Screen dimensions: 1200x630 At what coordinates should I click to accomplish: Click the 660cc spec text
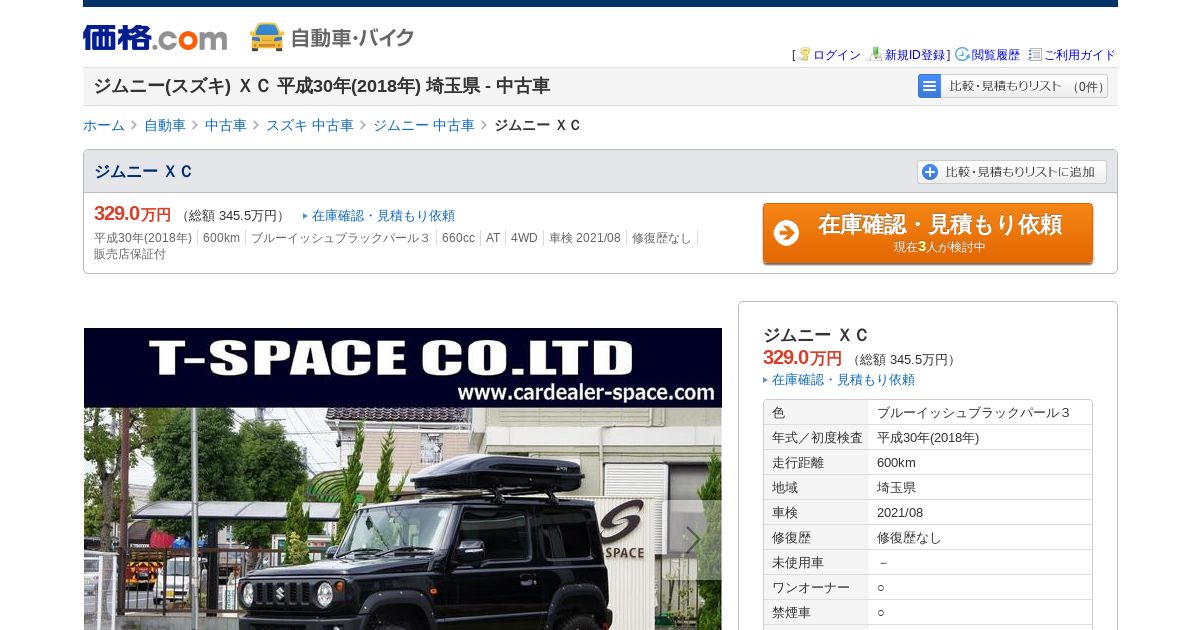[x=458, y=238]
